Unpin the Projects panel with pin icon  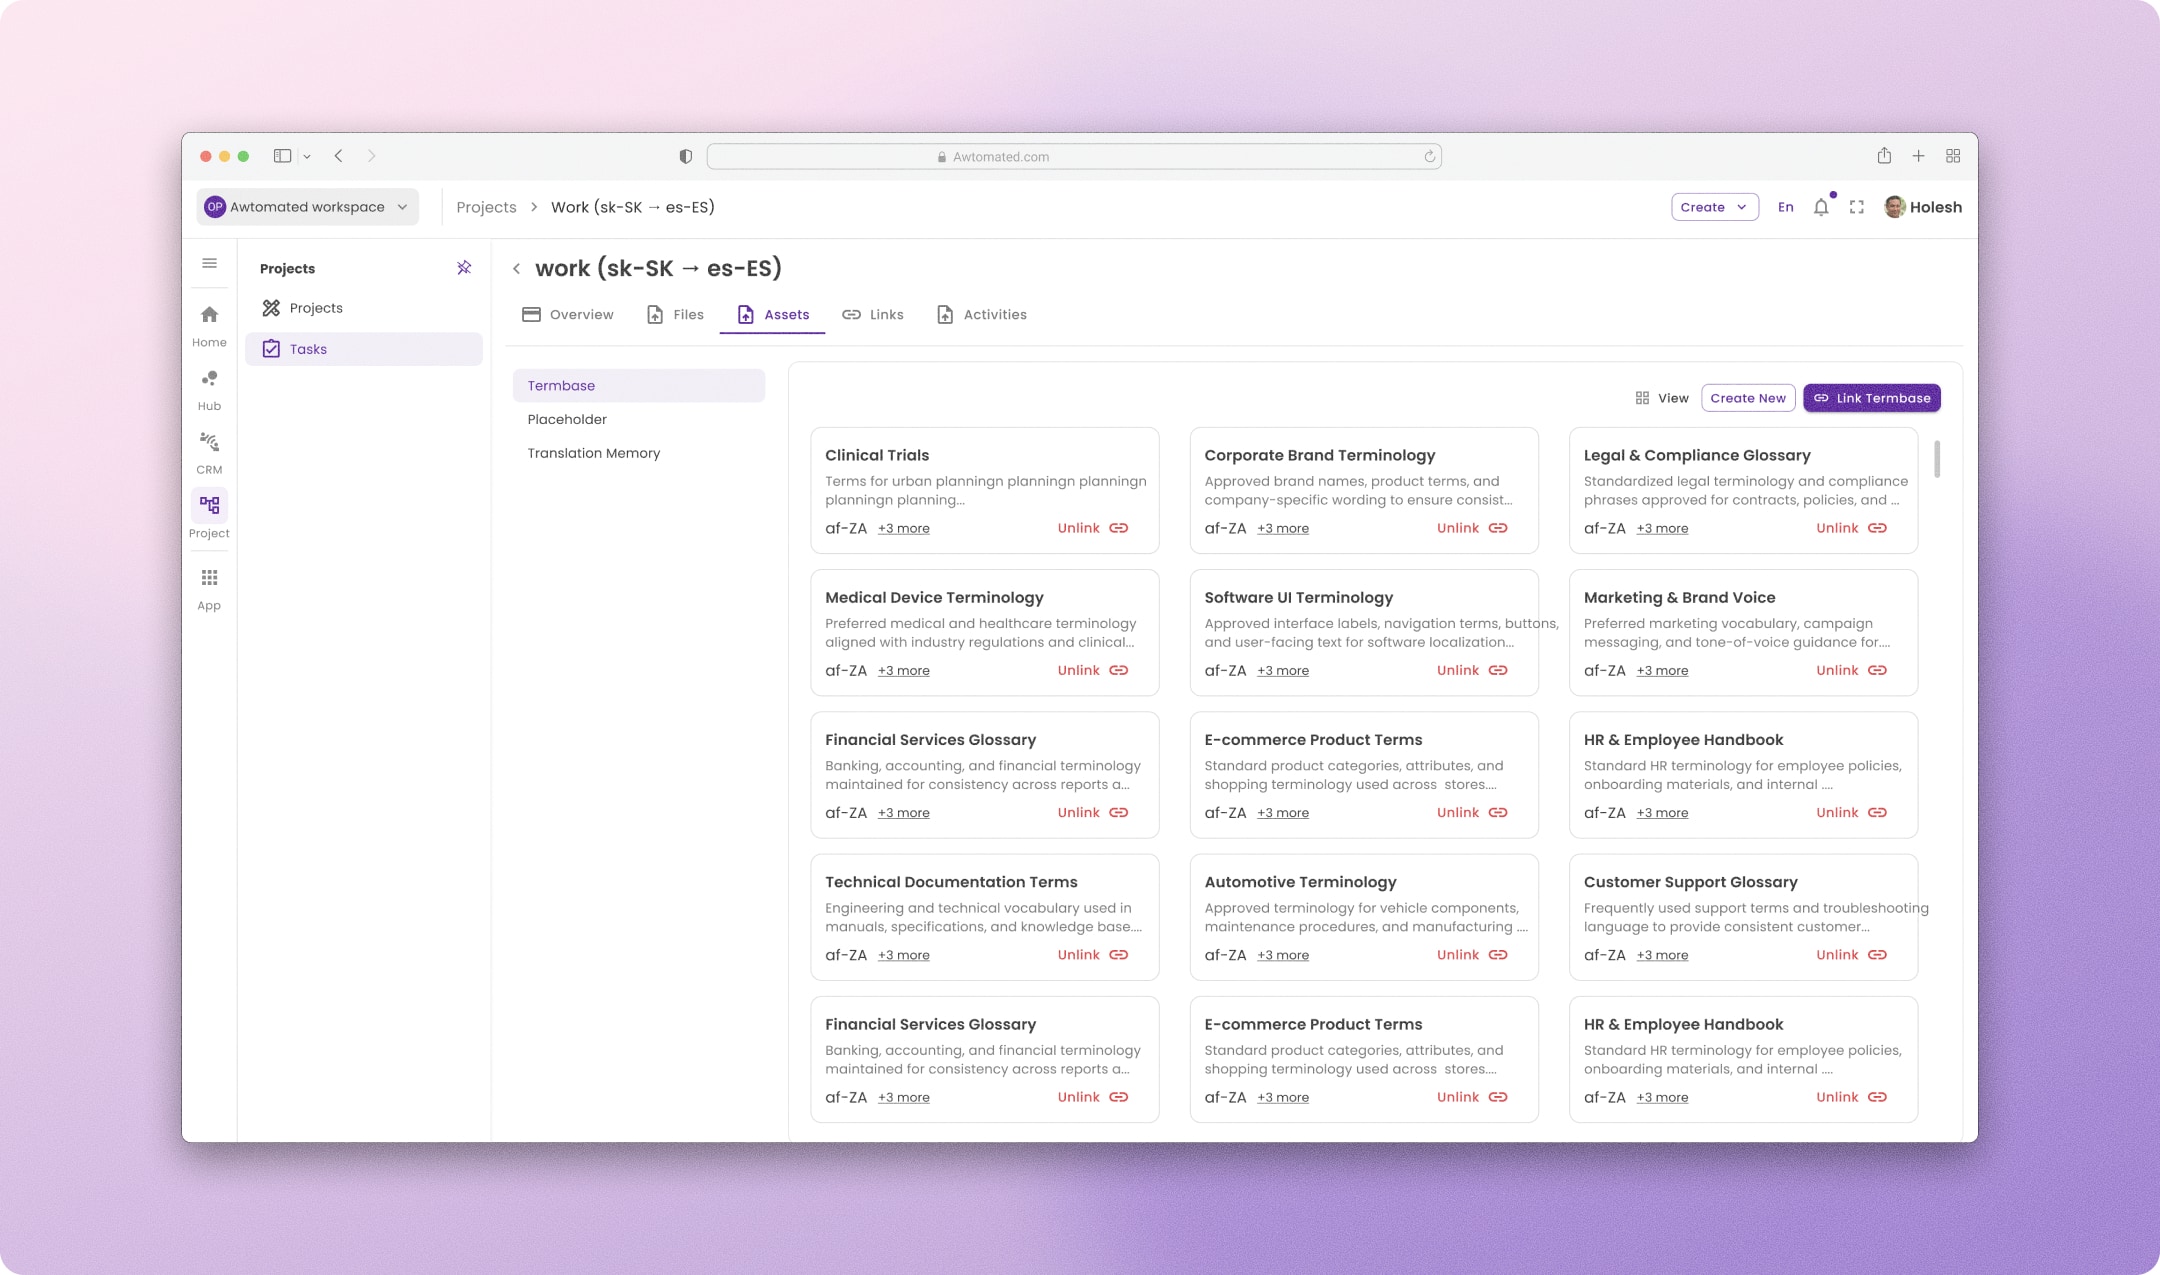[464, 268]
